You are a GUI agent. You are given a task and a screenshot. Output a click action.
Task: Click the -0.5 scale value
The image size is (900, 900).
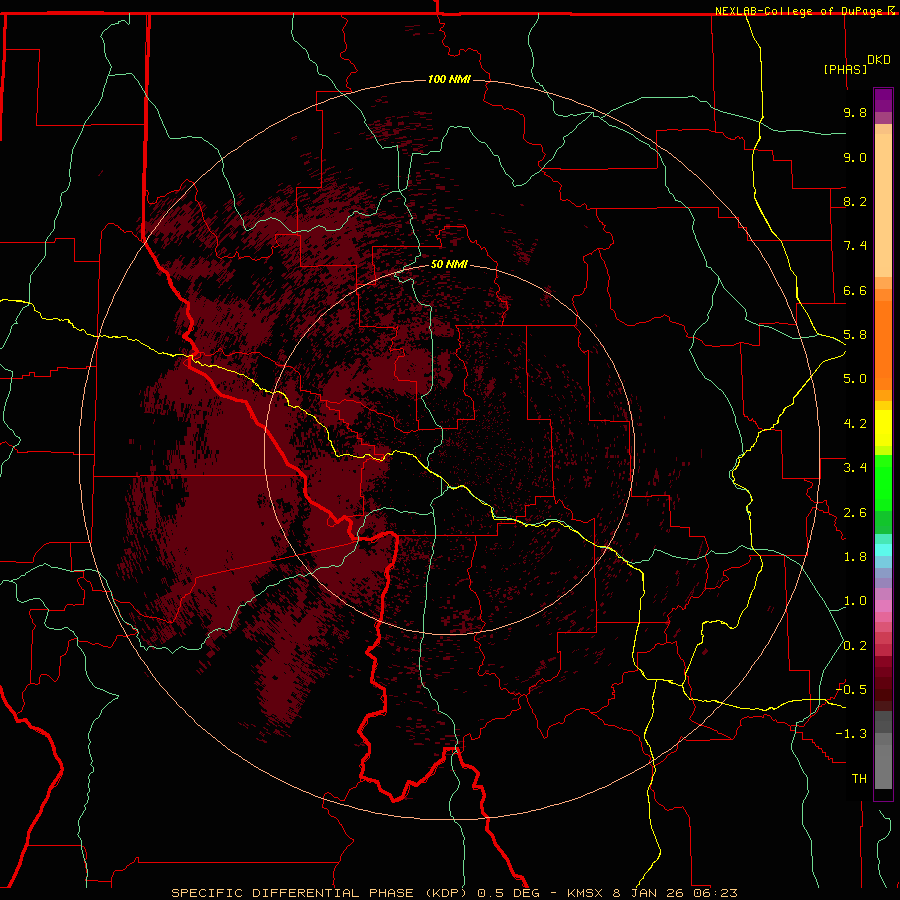(x=851, y=690)
